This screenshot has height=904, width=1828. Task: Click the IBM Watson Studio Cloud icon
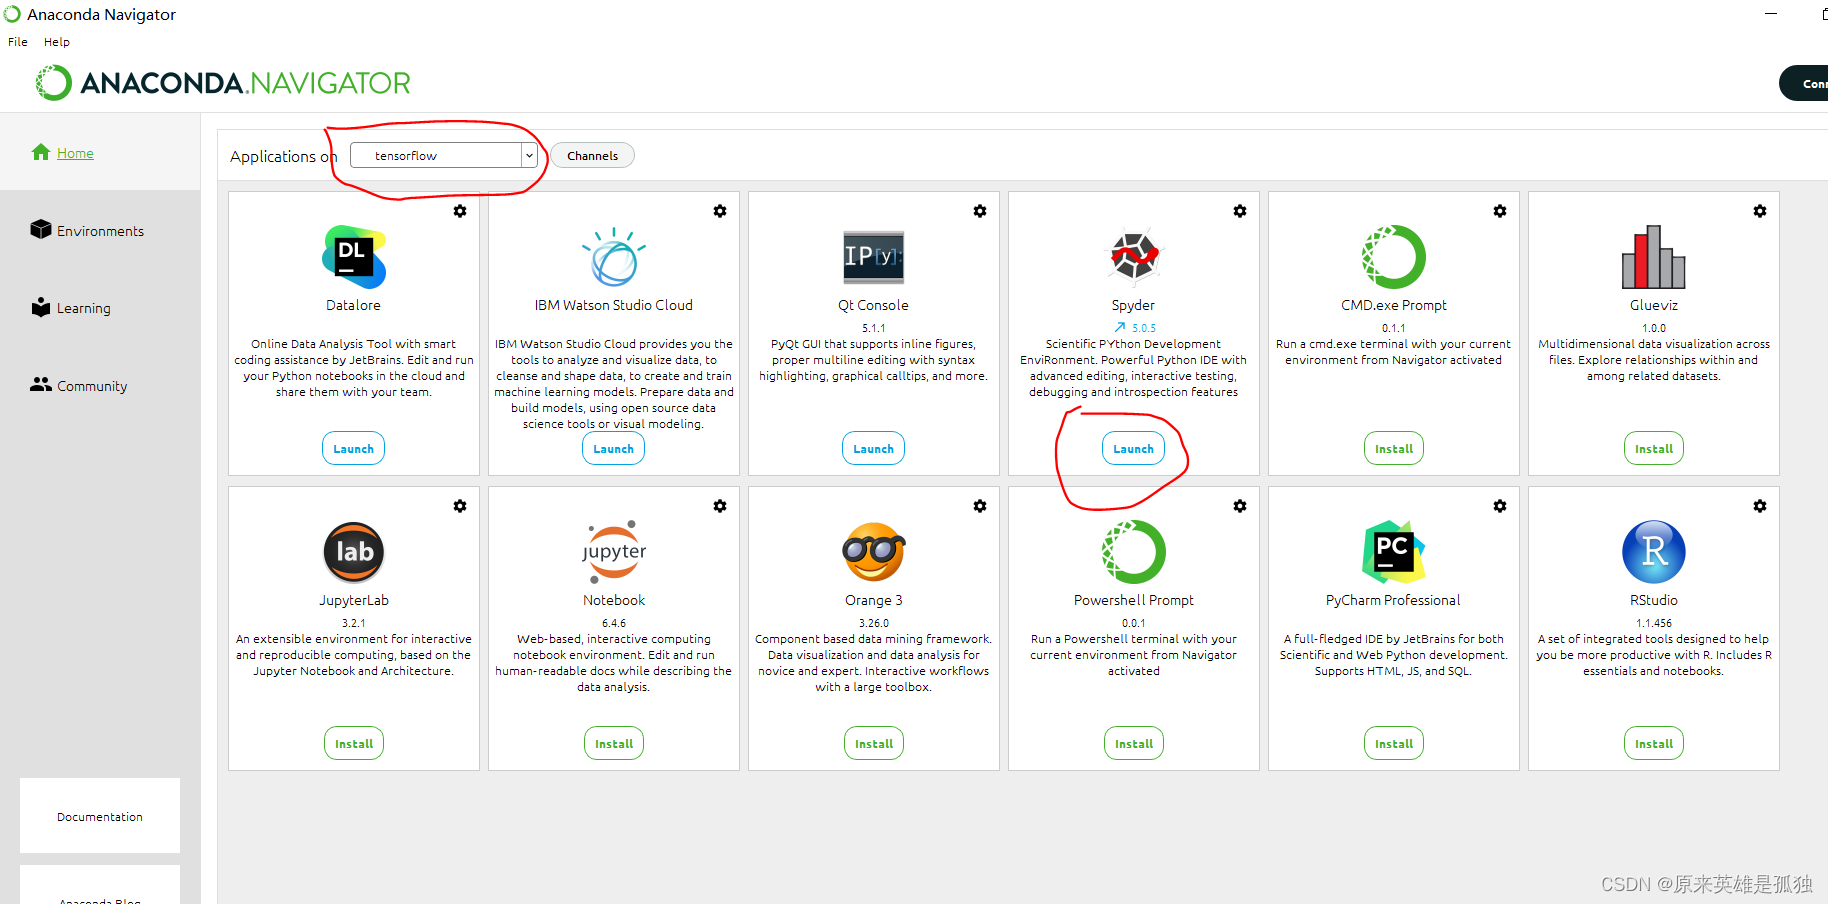[x=614, y=257]
